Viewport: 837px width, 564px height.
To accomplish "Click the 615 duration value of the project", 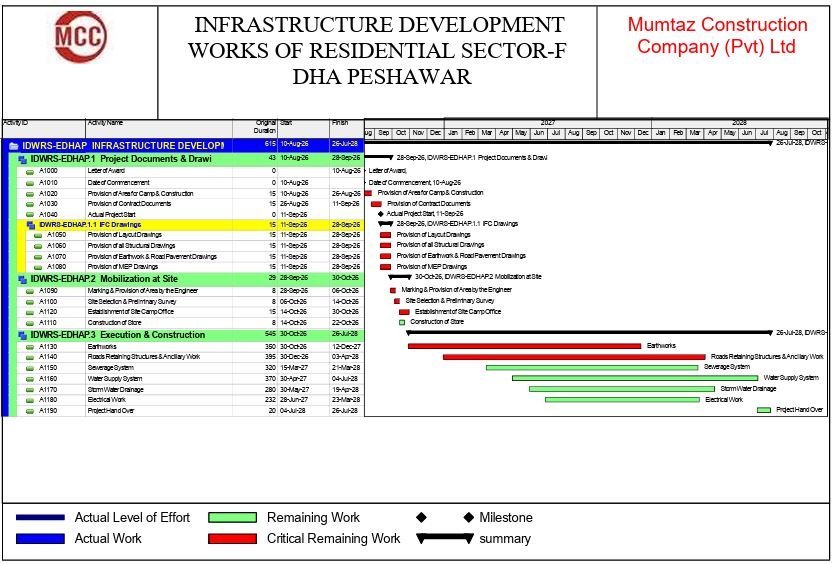I will pos(270,144).
